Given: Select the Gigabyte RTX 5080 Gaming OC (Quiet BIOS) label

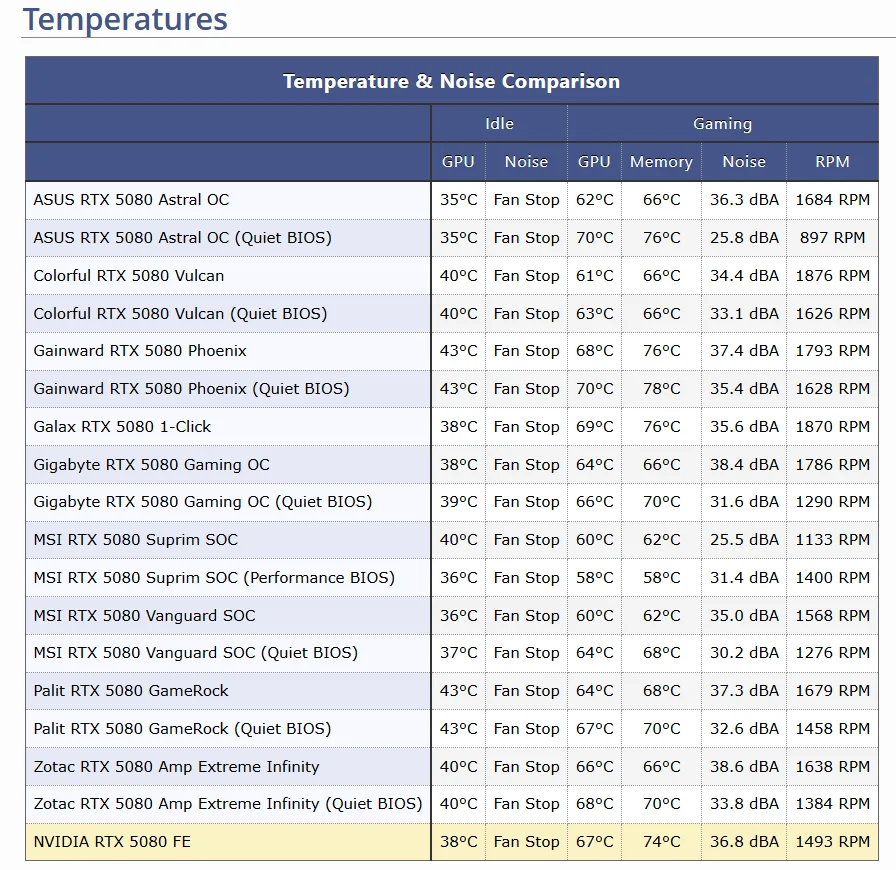Looking at the screenshot, I should point(202,502).
